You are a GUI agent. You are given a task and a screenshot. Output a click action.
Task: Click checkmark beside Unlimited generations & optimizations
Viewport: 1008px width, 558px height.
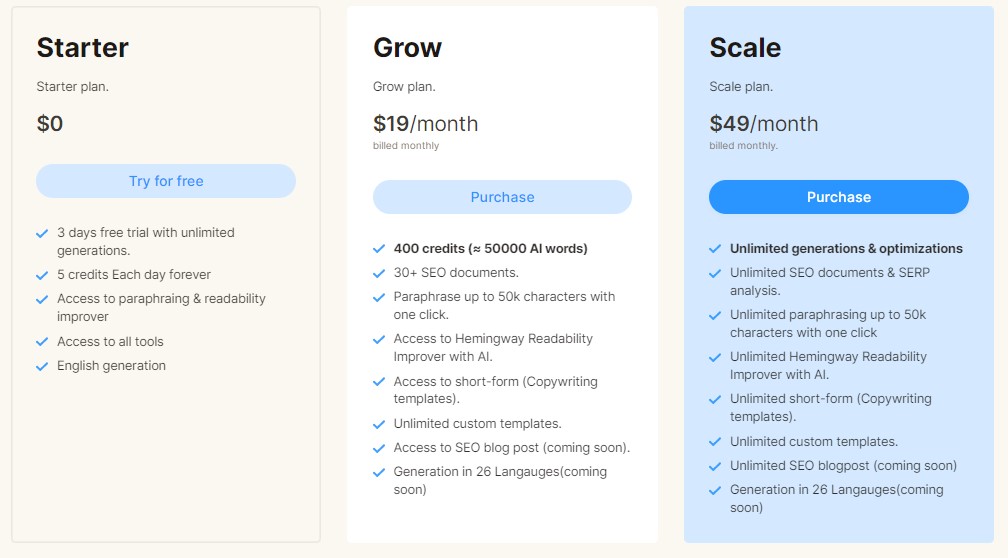pos(715,249)
